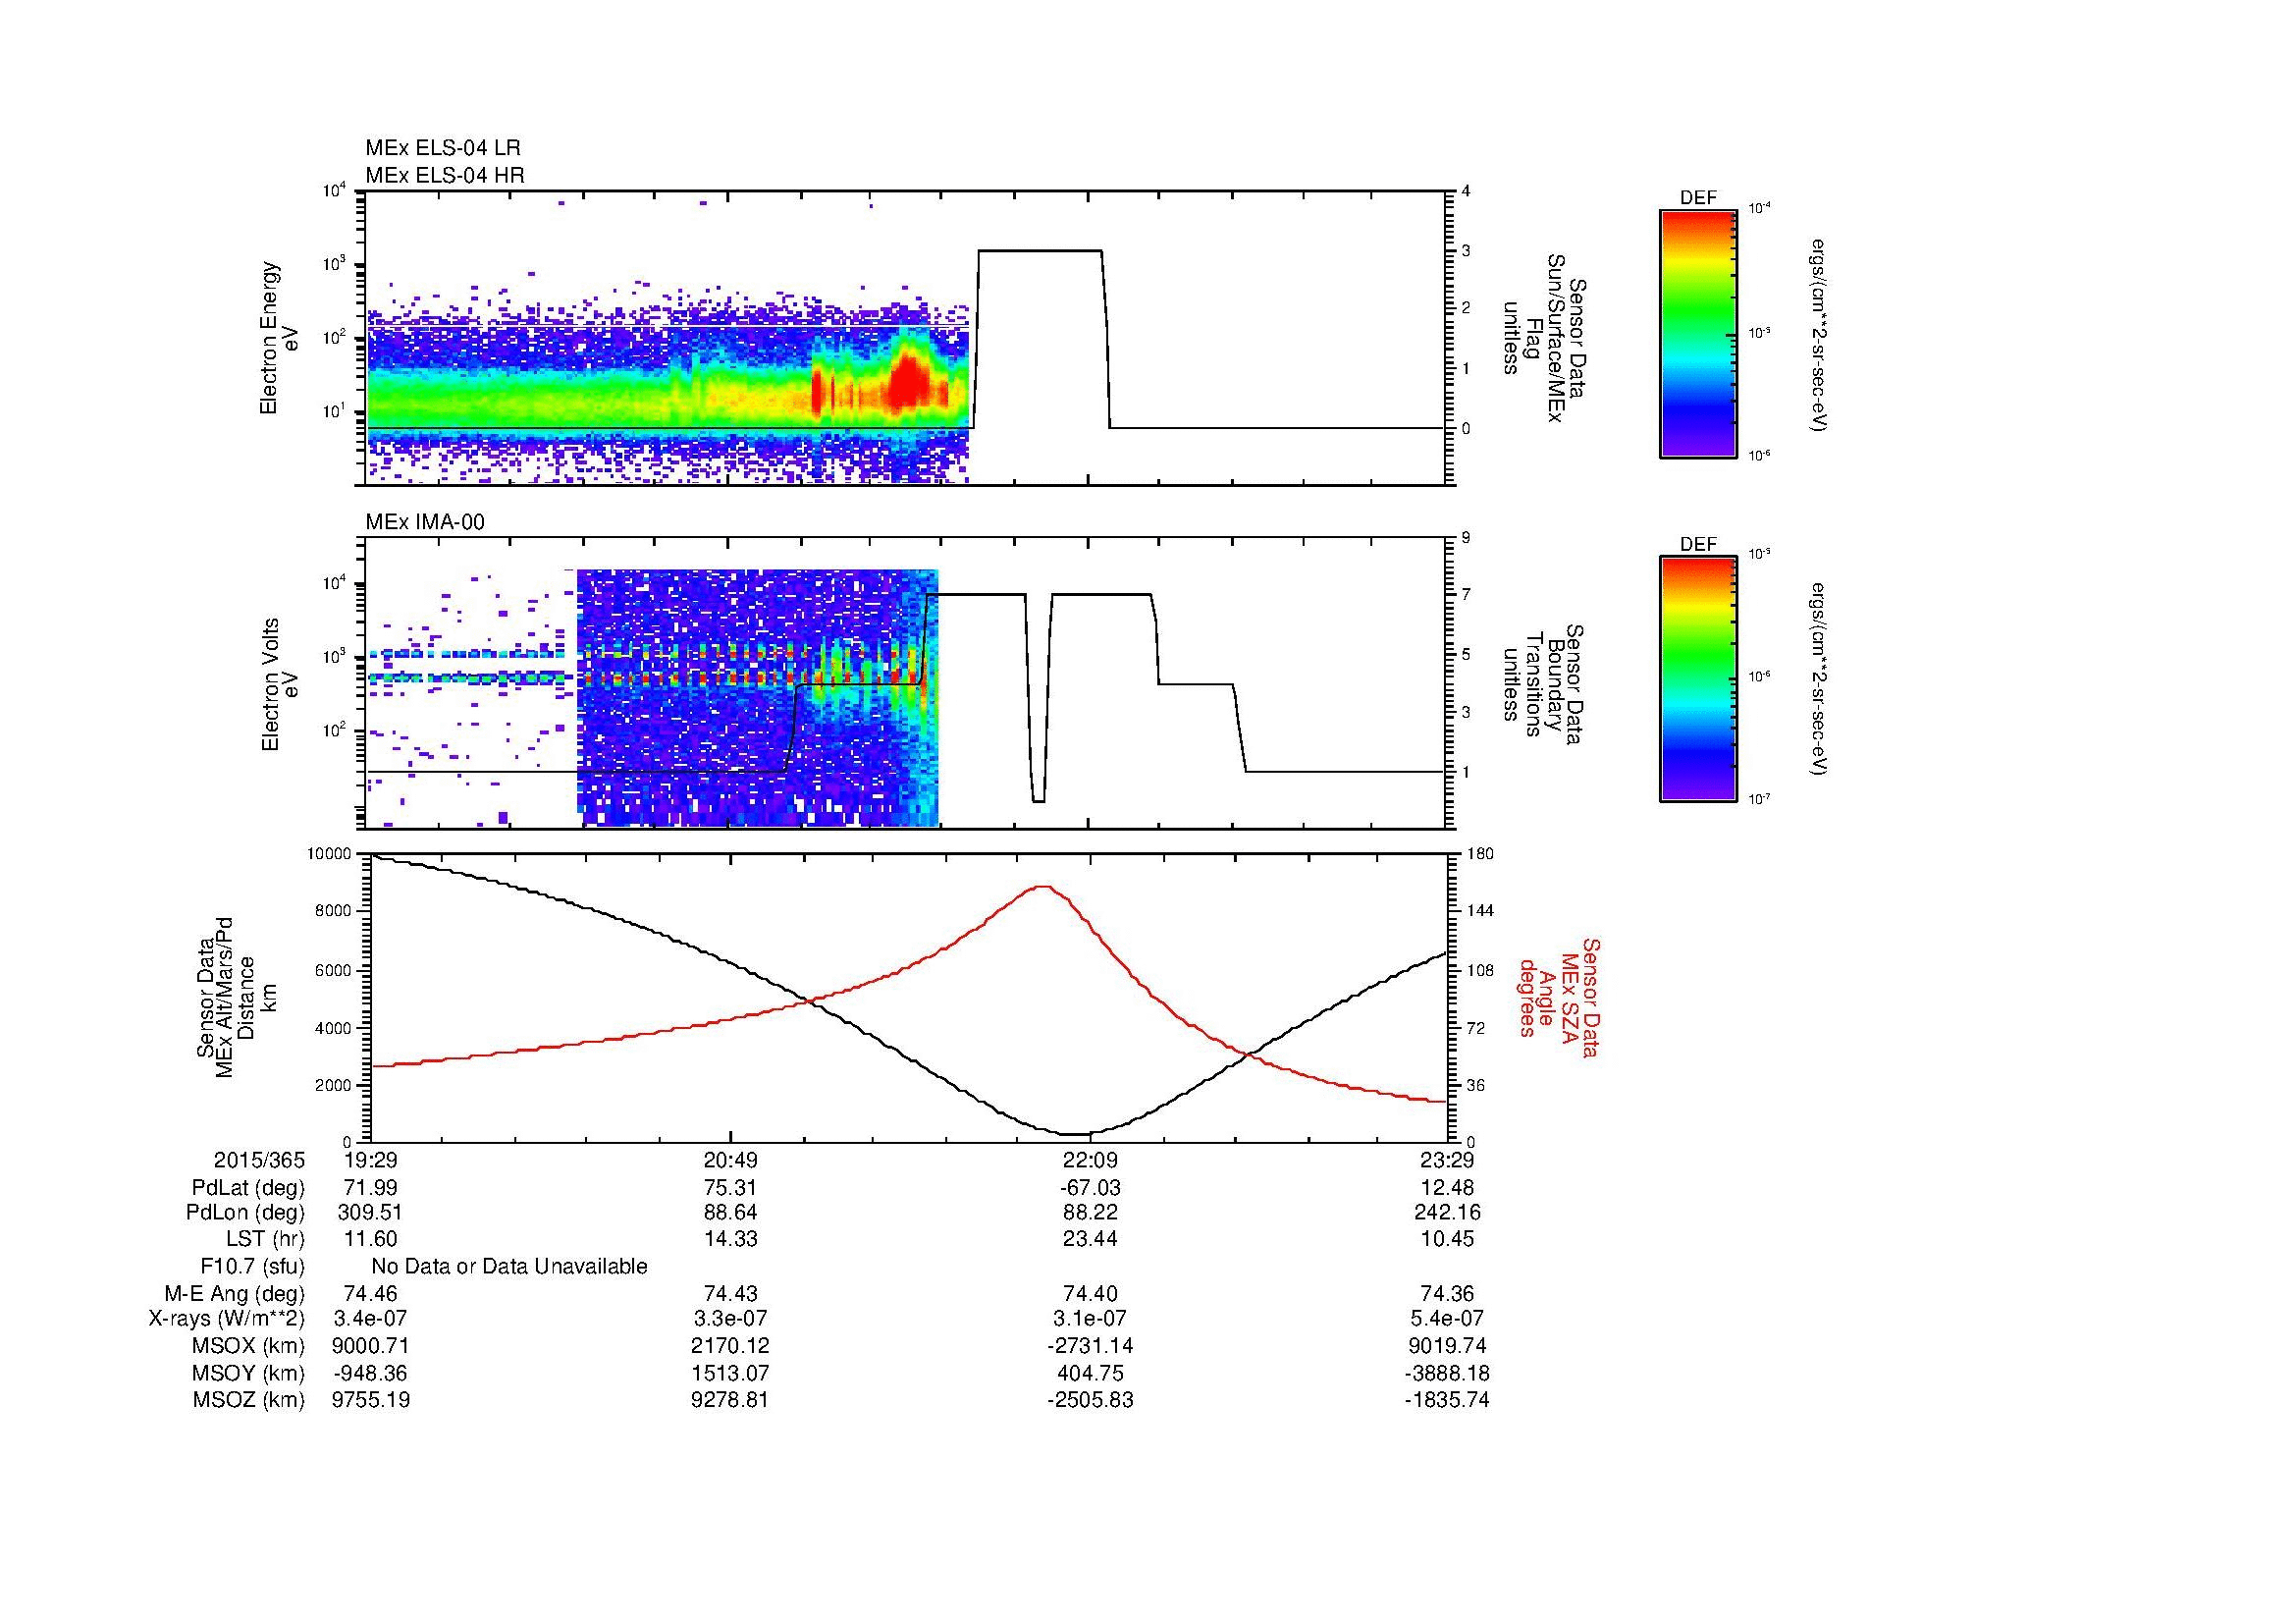The image size is (2296, 1623).
Task: Click the 'X-rays (W/m**2)' row label
Action: coord(227,1320)
